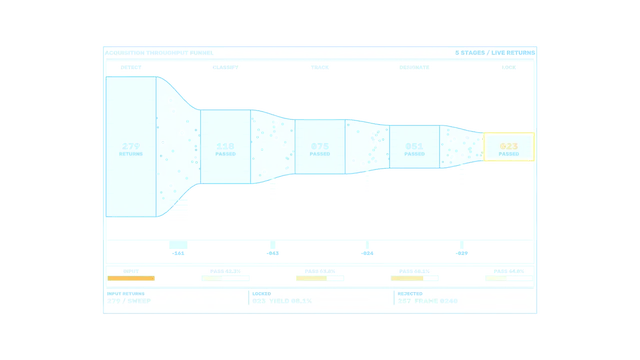Screen dimensions: 640x360
Task: Click the DETECT stage box showing 279 returns
Action: [x=131, y=147]
